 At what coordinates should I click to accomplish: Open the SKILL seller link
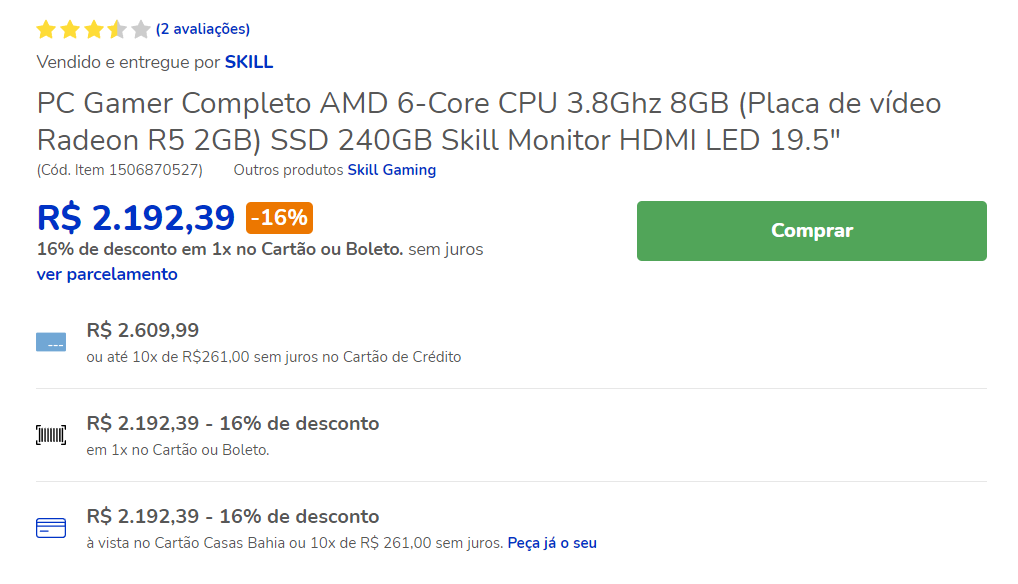[249, 62]
